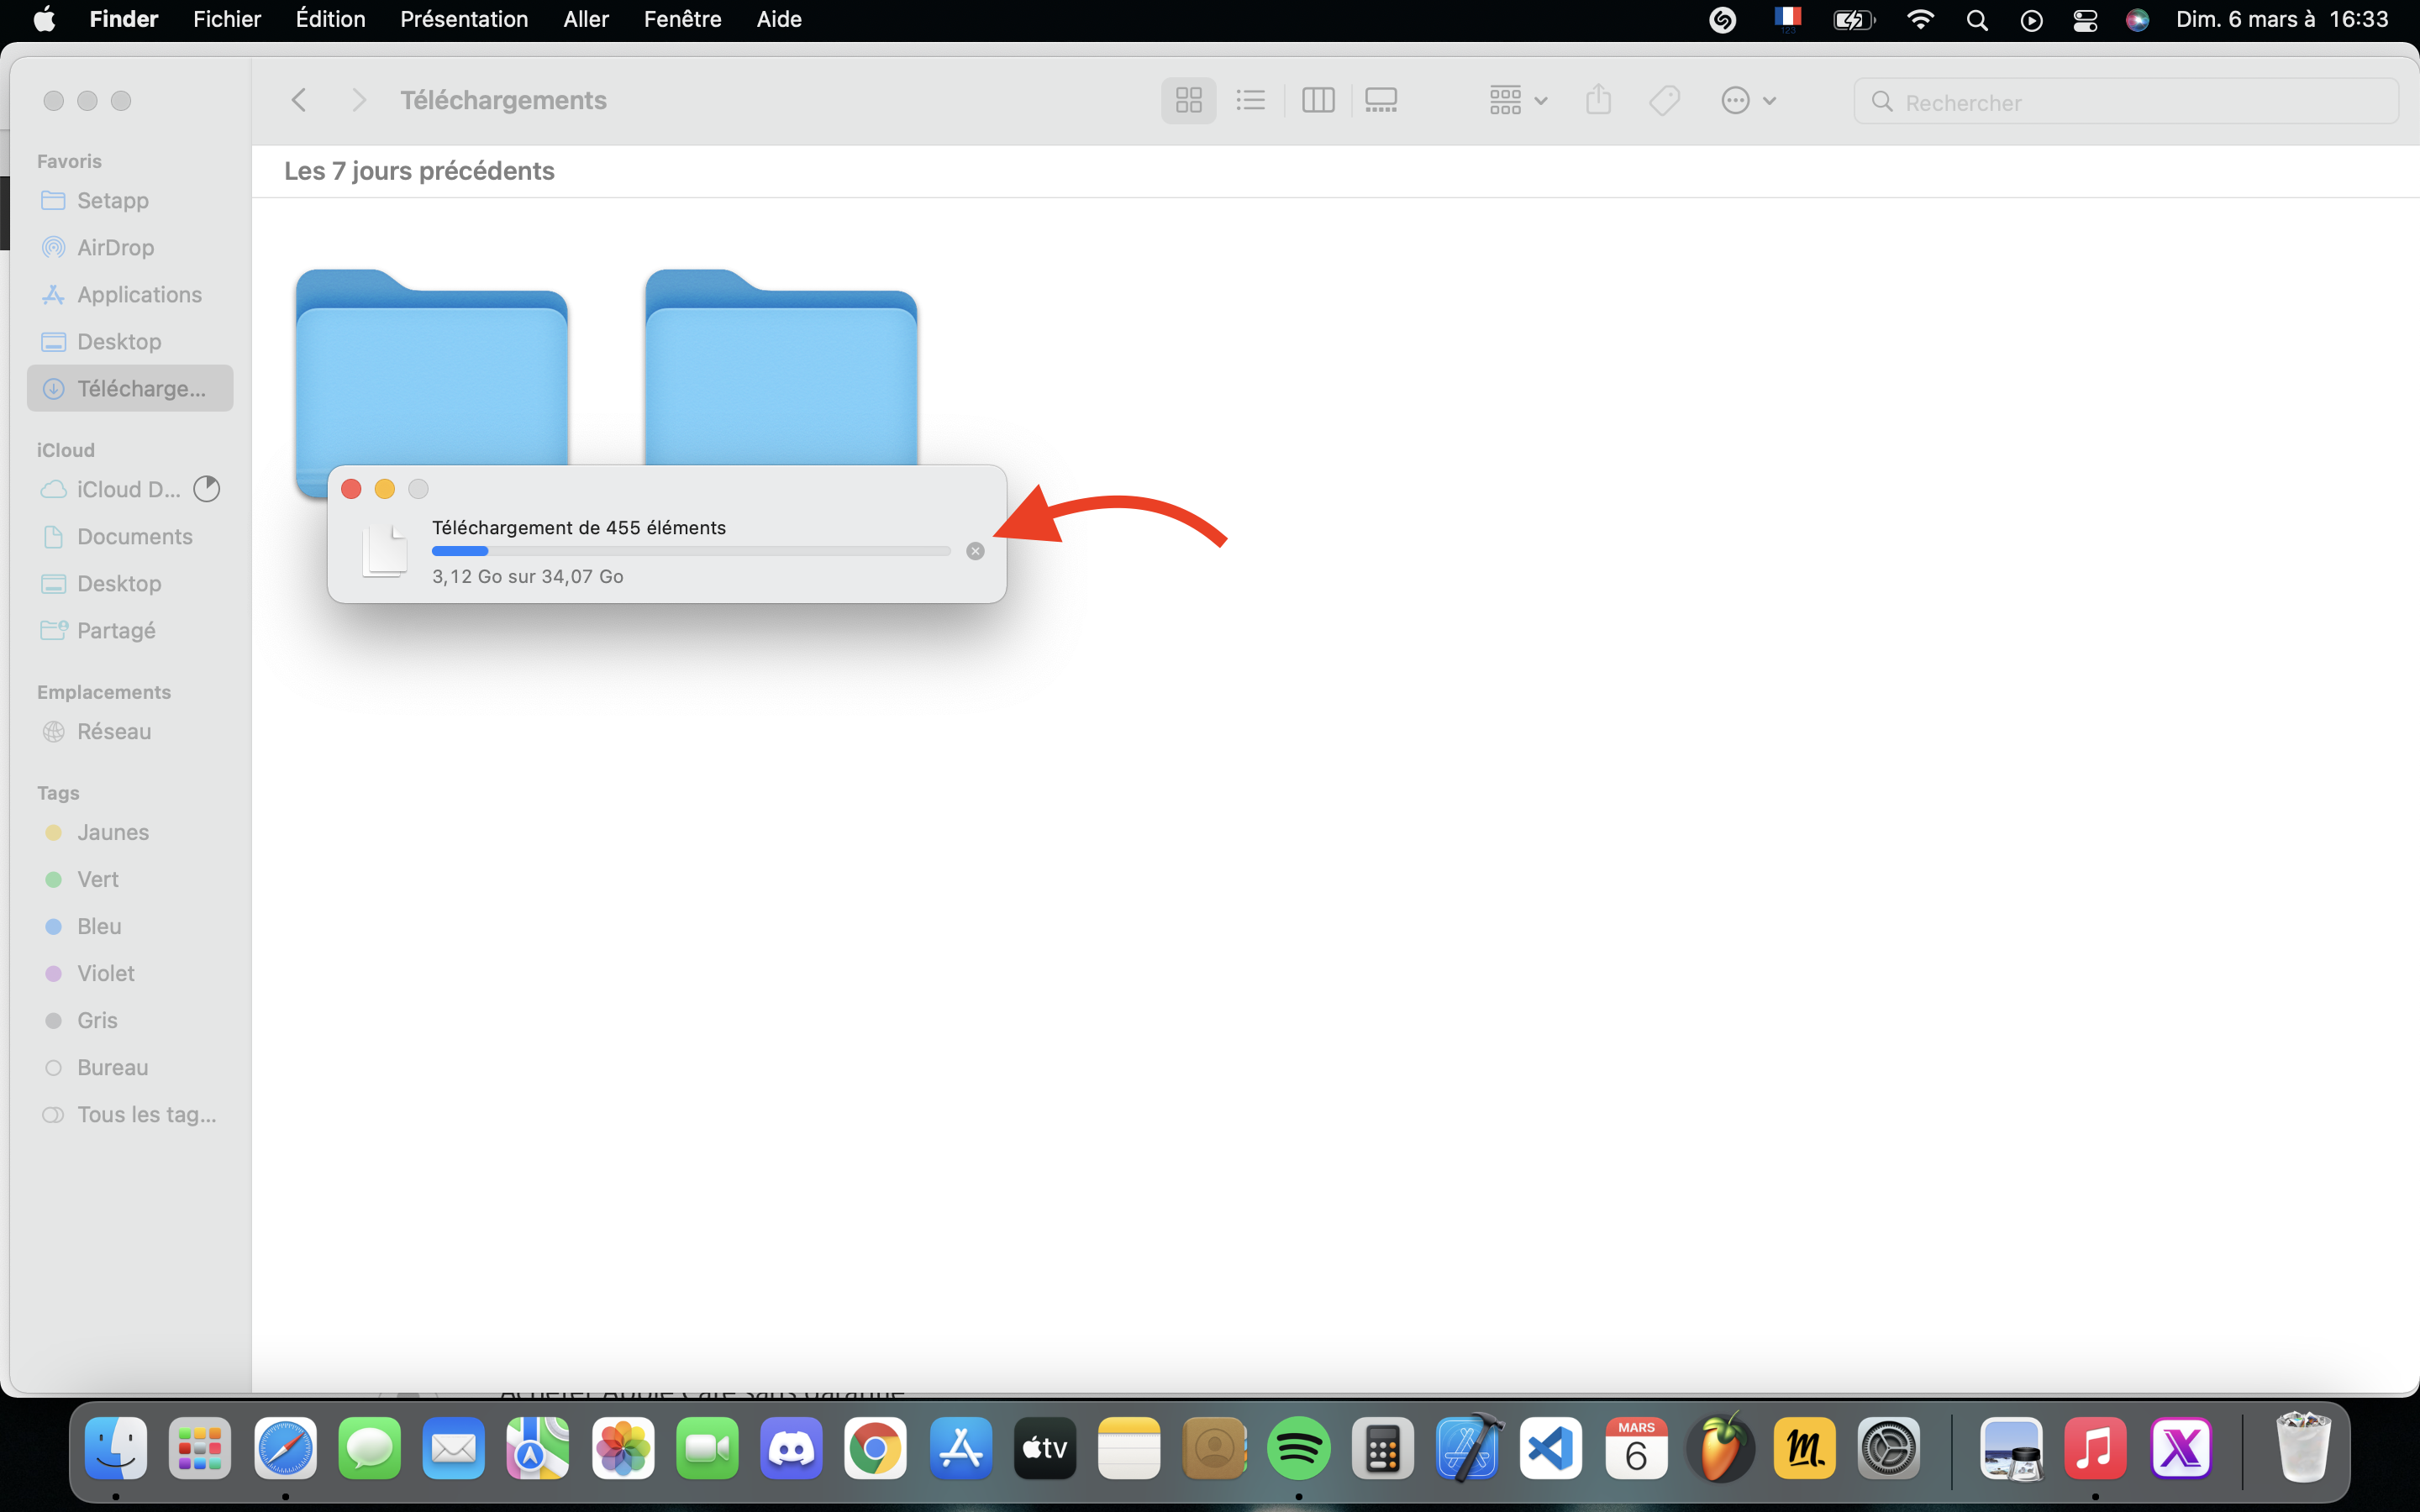Open the Présentation menu

click(464, 19)
